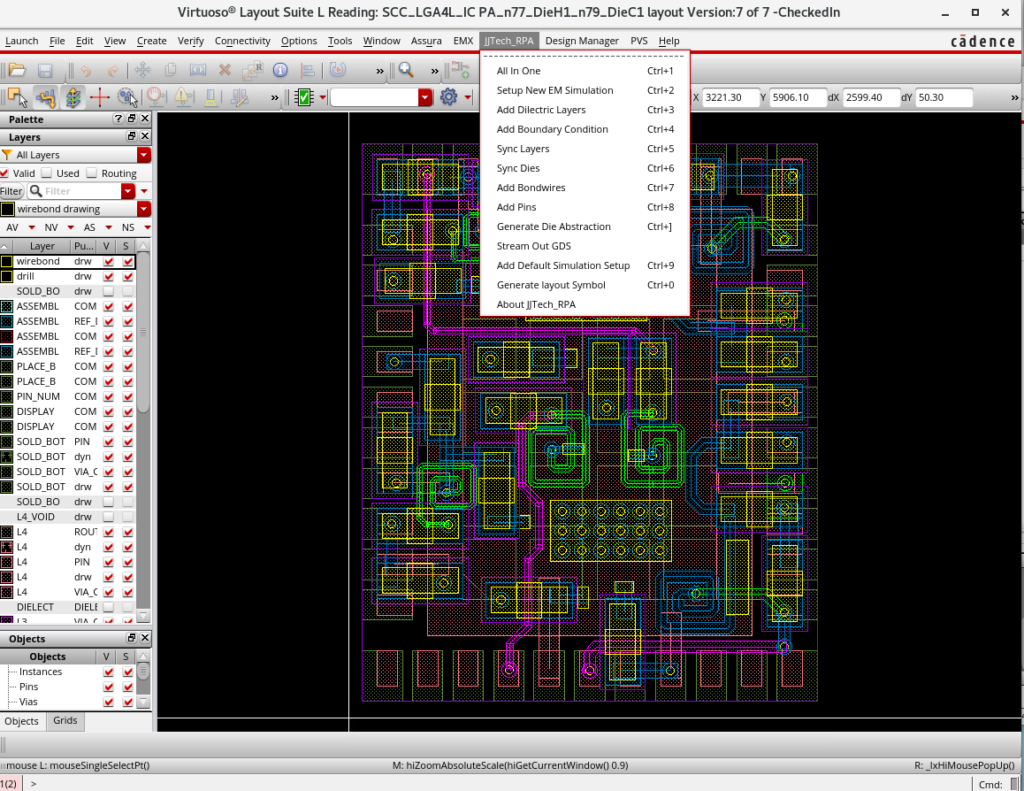The width and height of the screenshot is (1024, 791).
Task: Click the green chip checkmark icon
Action: 304,97
